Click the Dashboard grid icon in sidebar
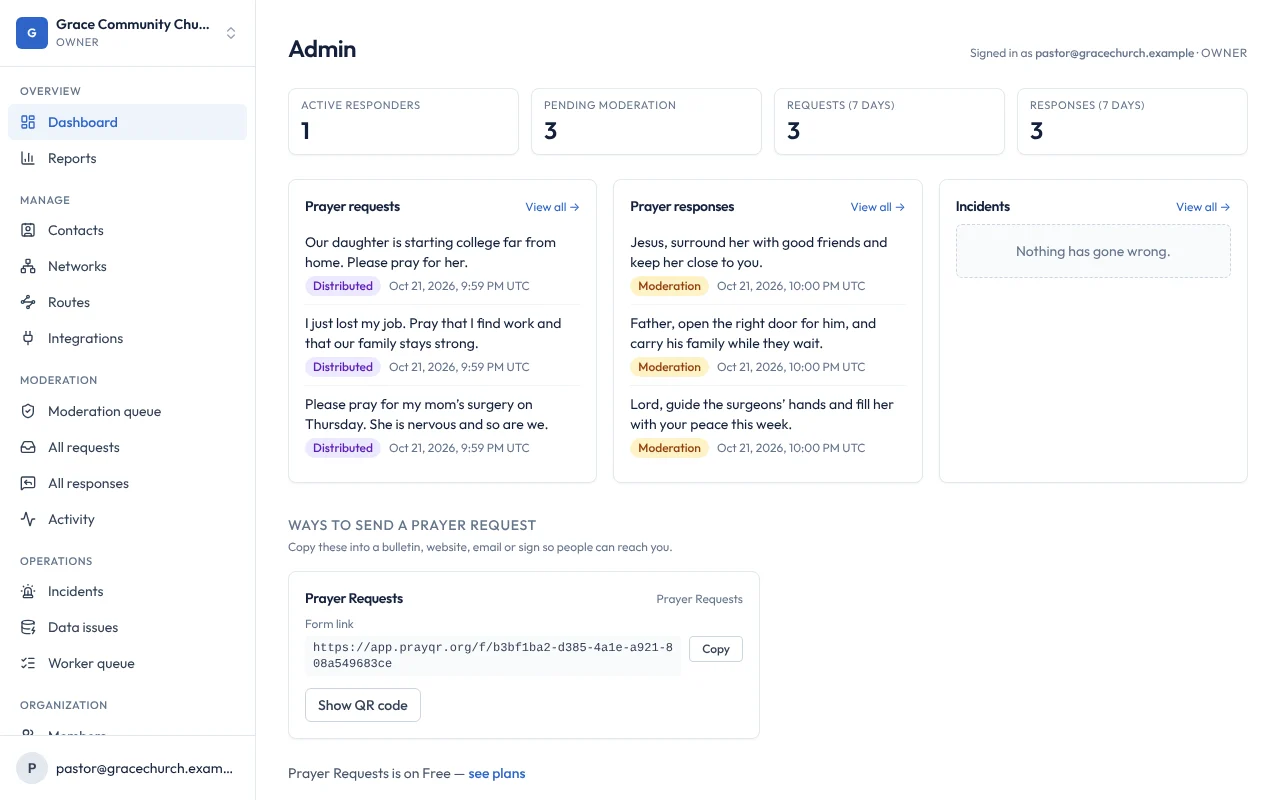The image size is (1280, 800). tap(28, 122)
